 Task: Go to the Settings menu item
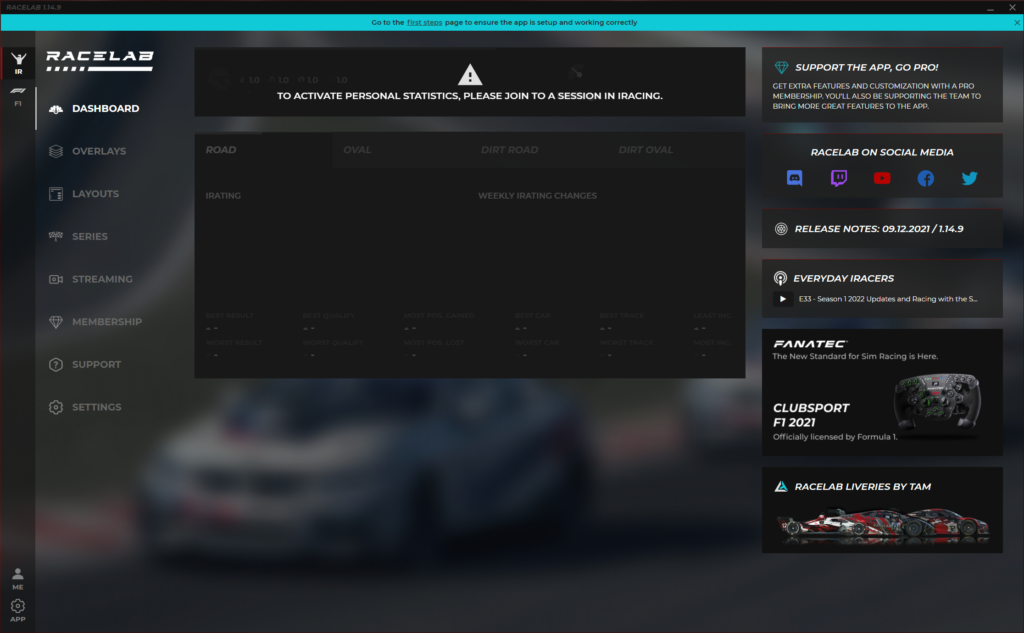(x=97, y=407)
